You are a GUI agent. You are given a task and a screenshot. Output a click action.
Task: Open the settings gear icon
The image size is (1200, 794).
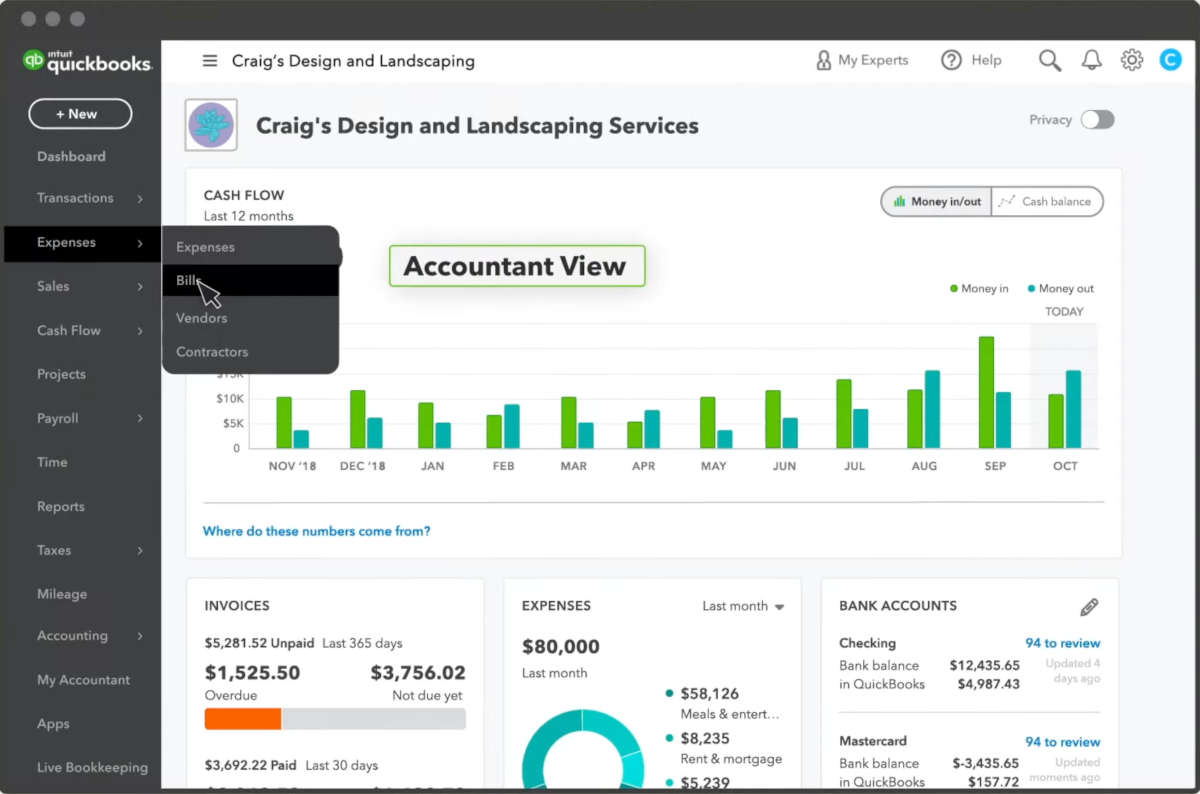point(1132,60)
